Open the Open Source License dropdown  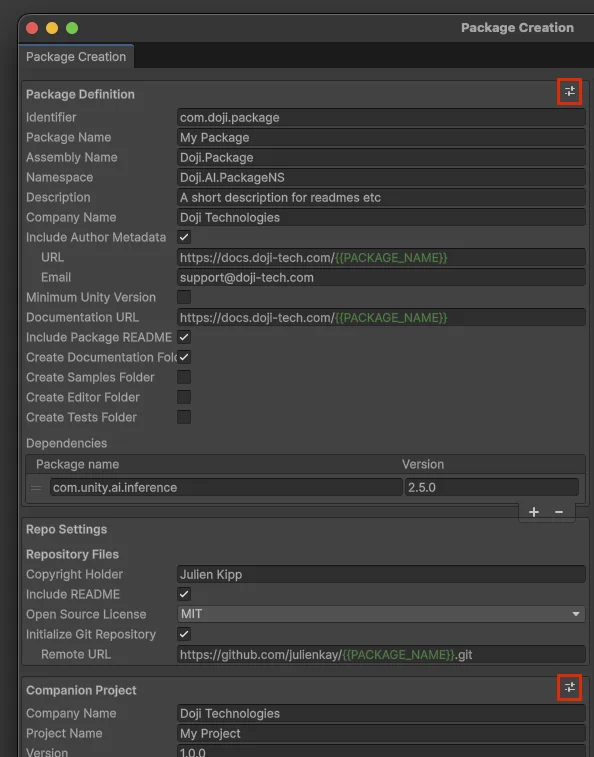(x=381, y=614)
